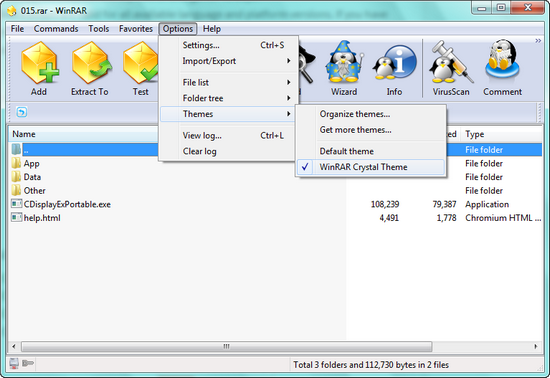Screen dimensions: 550x378
Task: Close the WinRAR window
Action: coord(528,8)
